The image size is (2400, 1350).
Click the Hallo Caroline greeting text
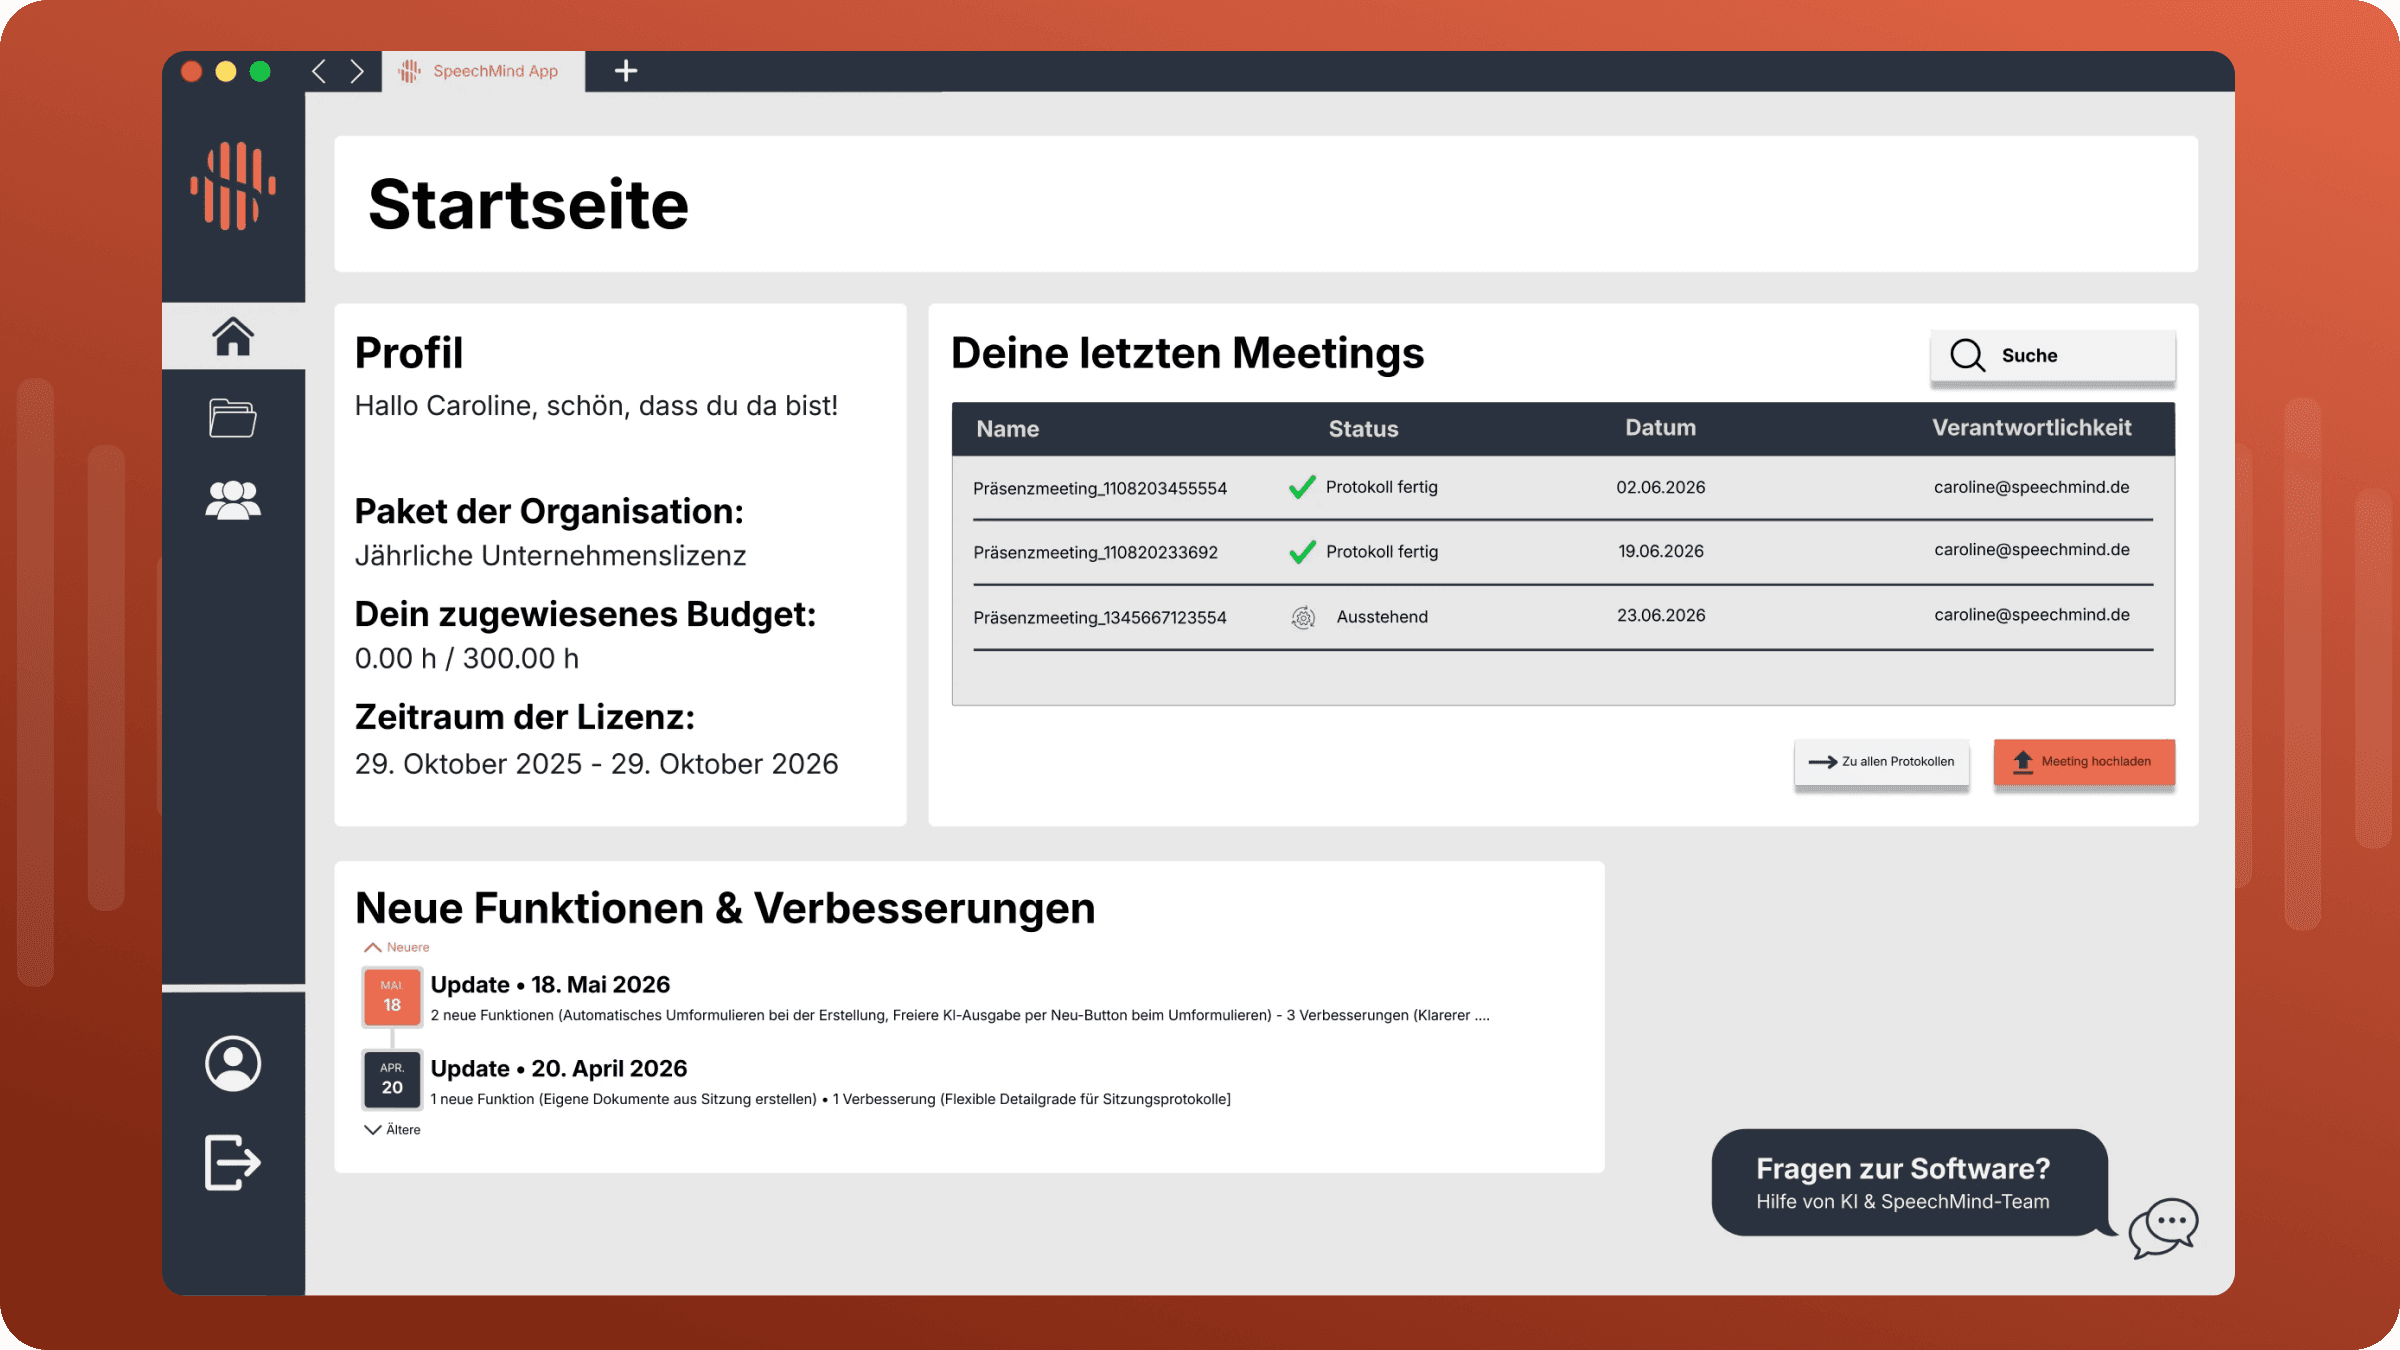(596, 405)
